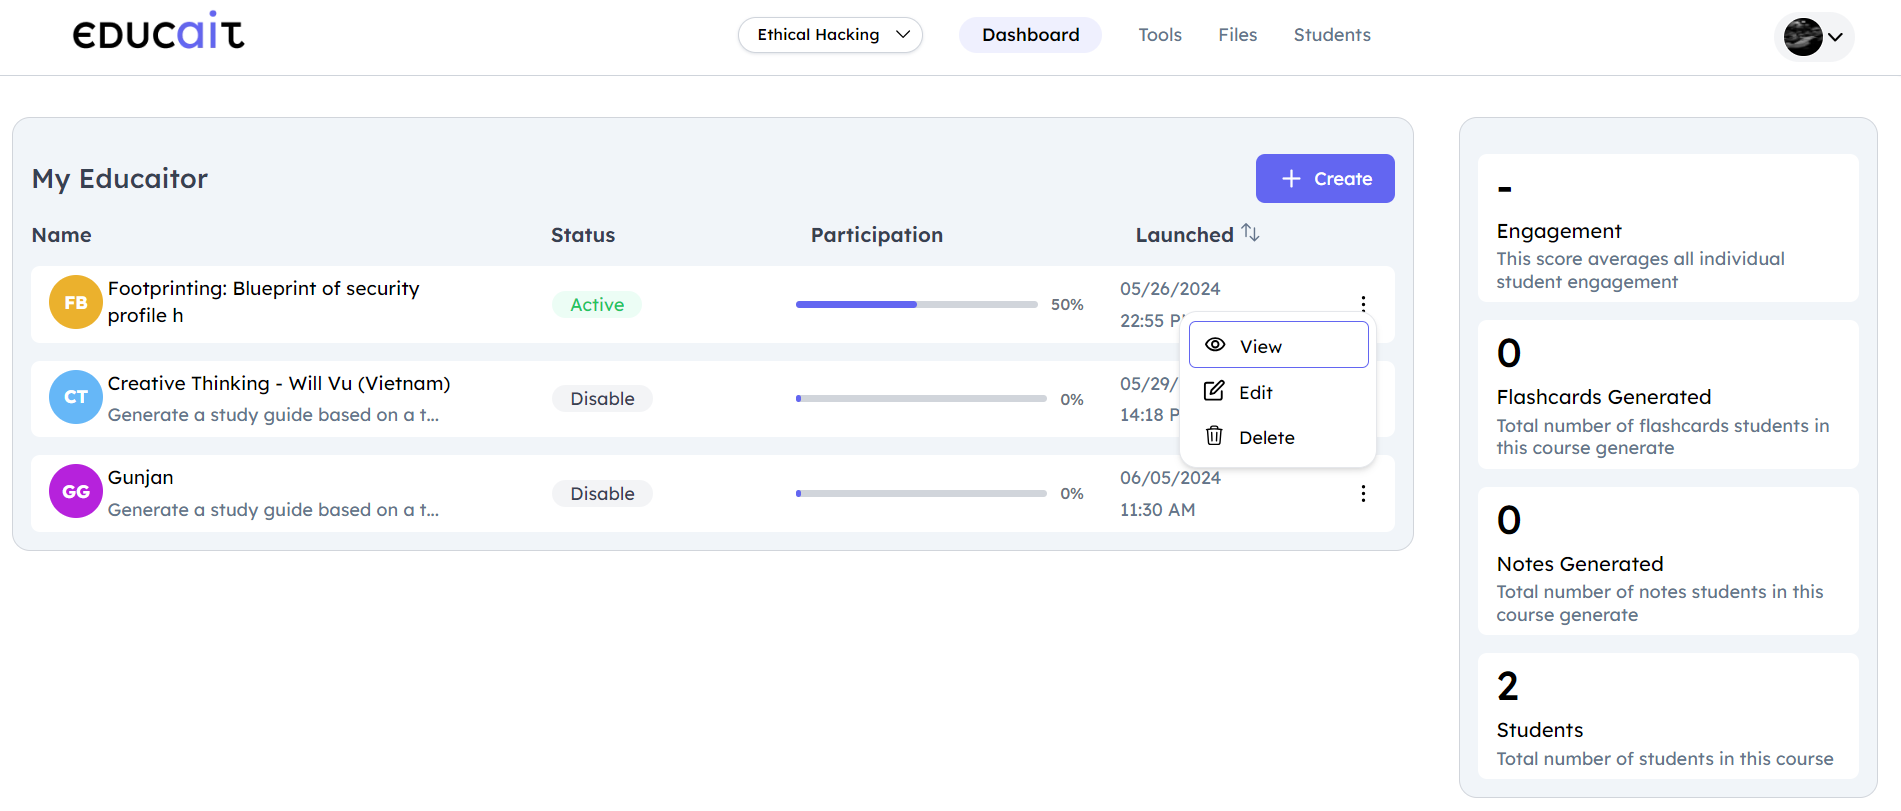Open three-dot menu for Footprinting row
This screenshot has height=811, width=1901.
pyautogui.click(x=1363, y=303)
